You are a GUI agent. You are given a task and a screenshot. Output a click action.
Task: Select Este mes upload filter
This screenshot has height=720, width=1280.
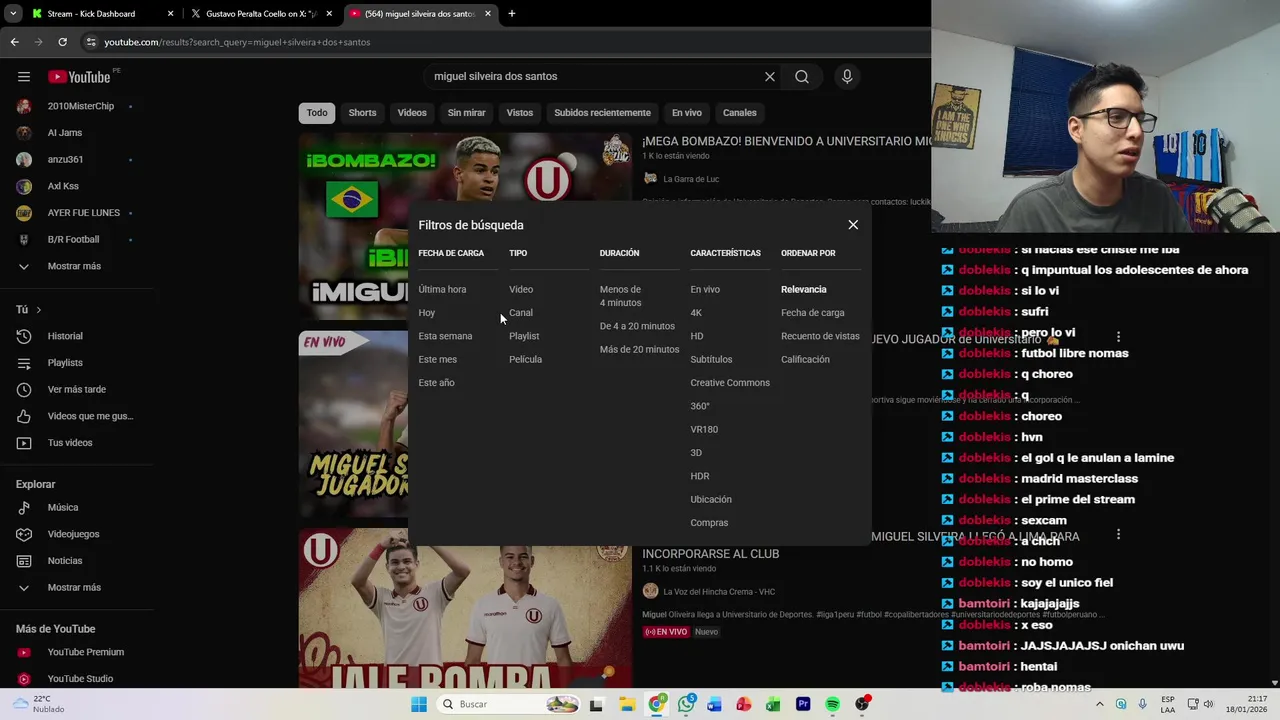pos(437,359)
